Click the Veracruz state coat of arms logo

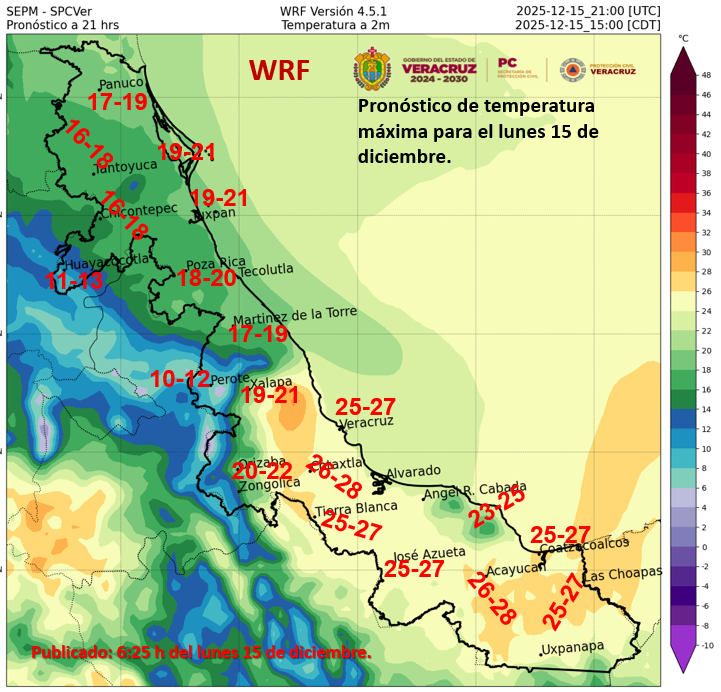(372, 70)
